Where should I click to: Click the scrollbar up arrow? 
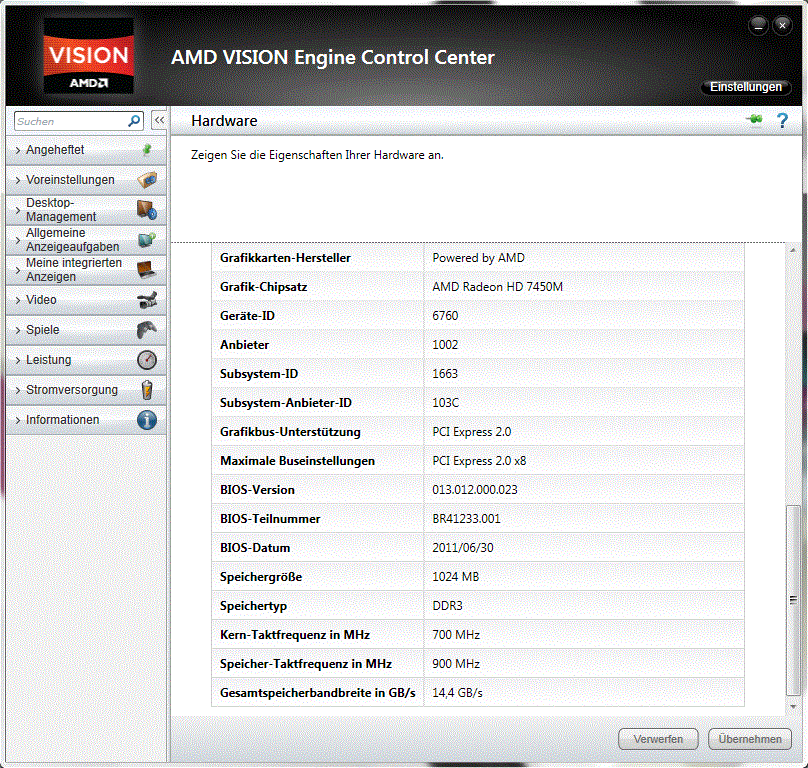pyautogui.click(x=793, y=250)
